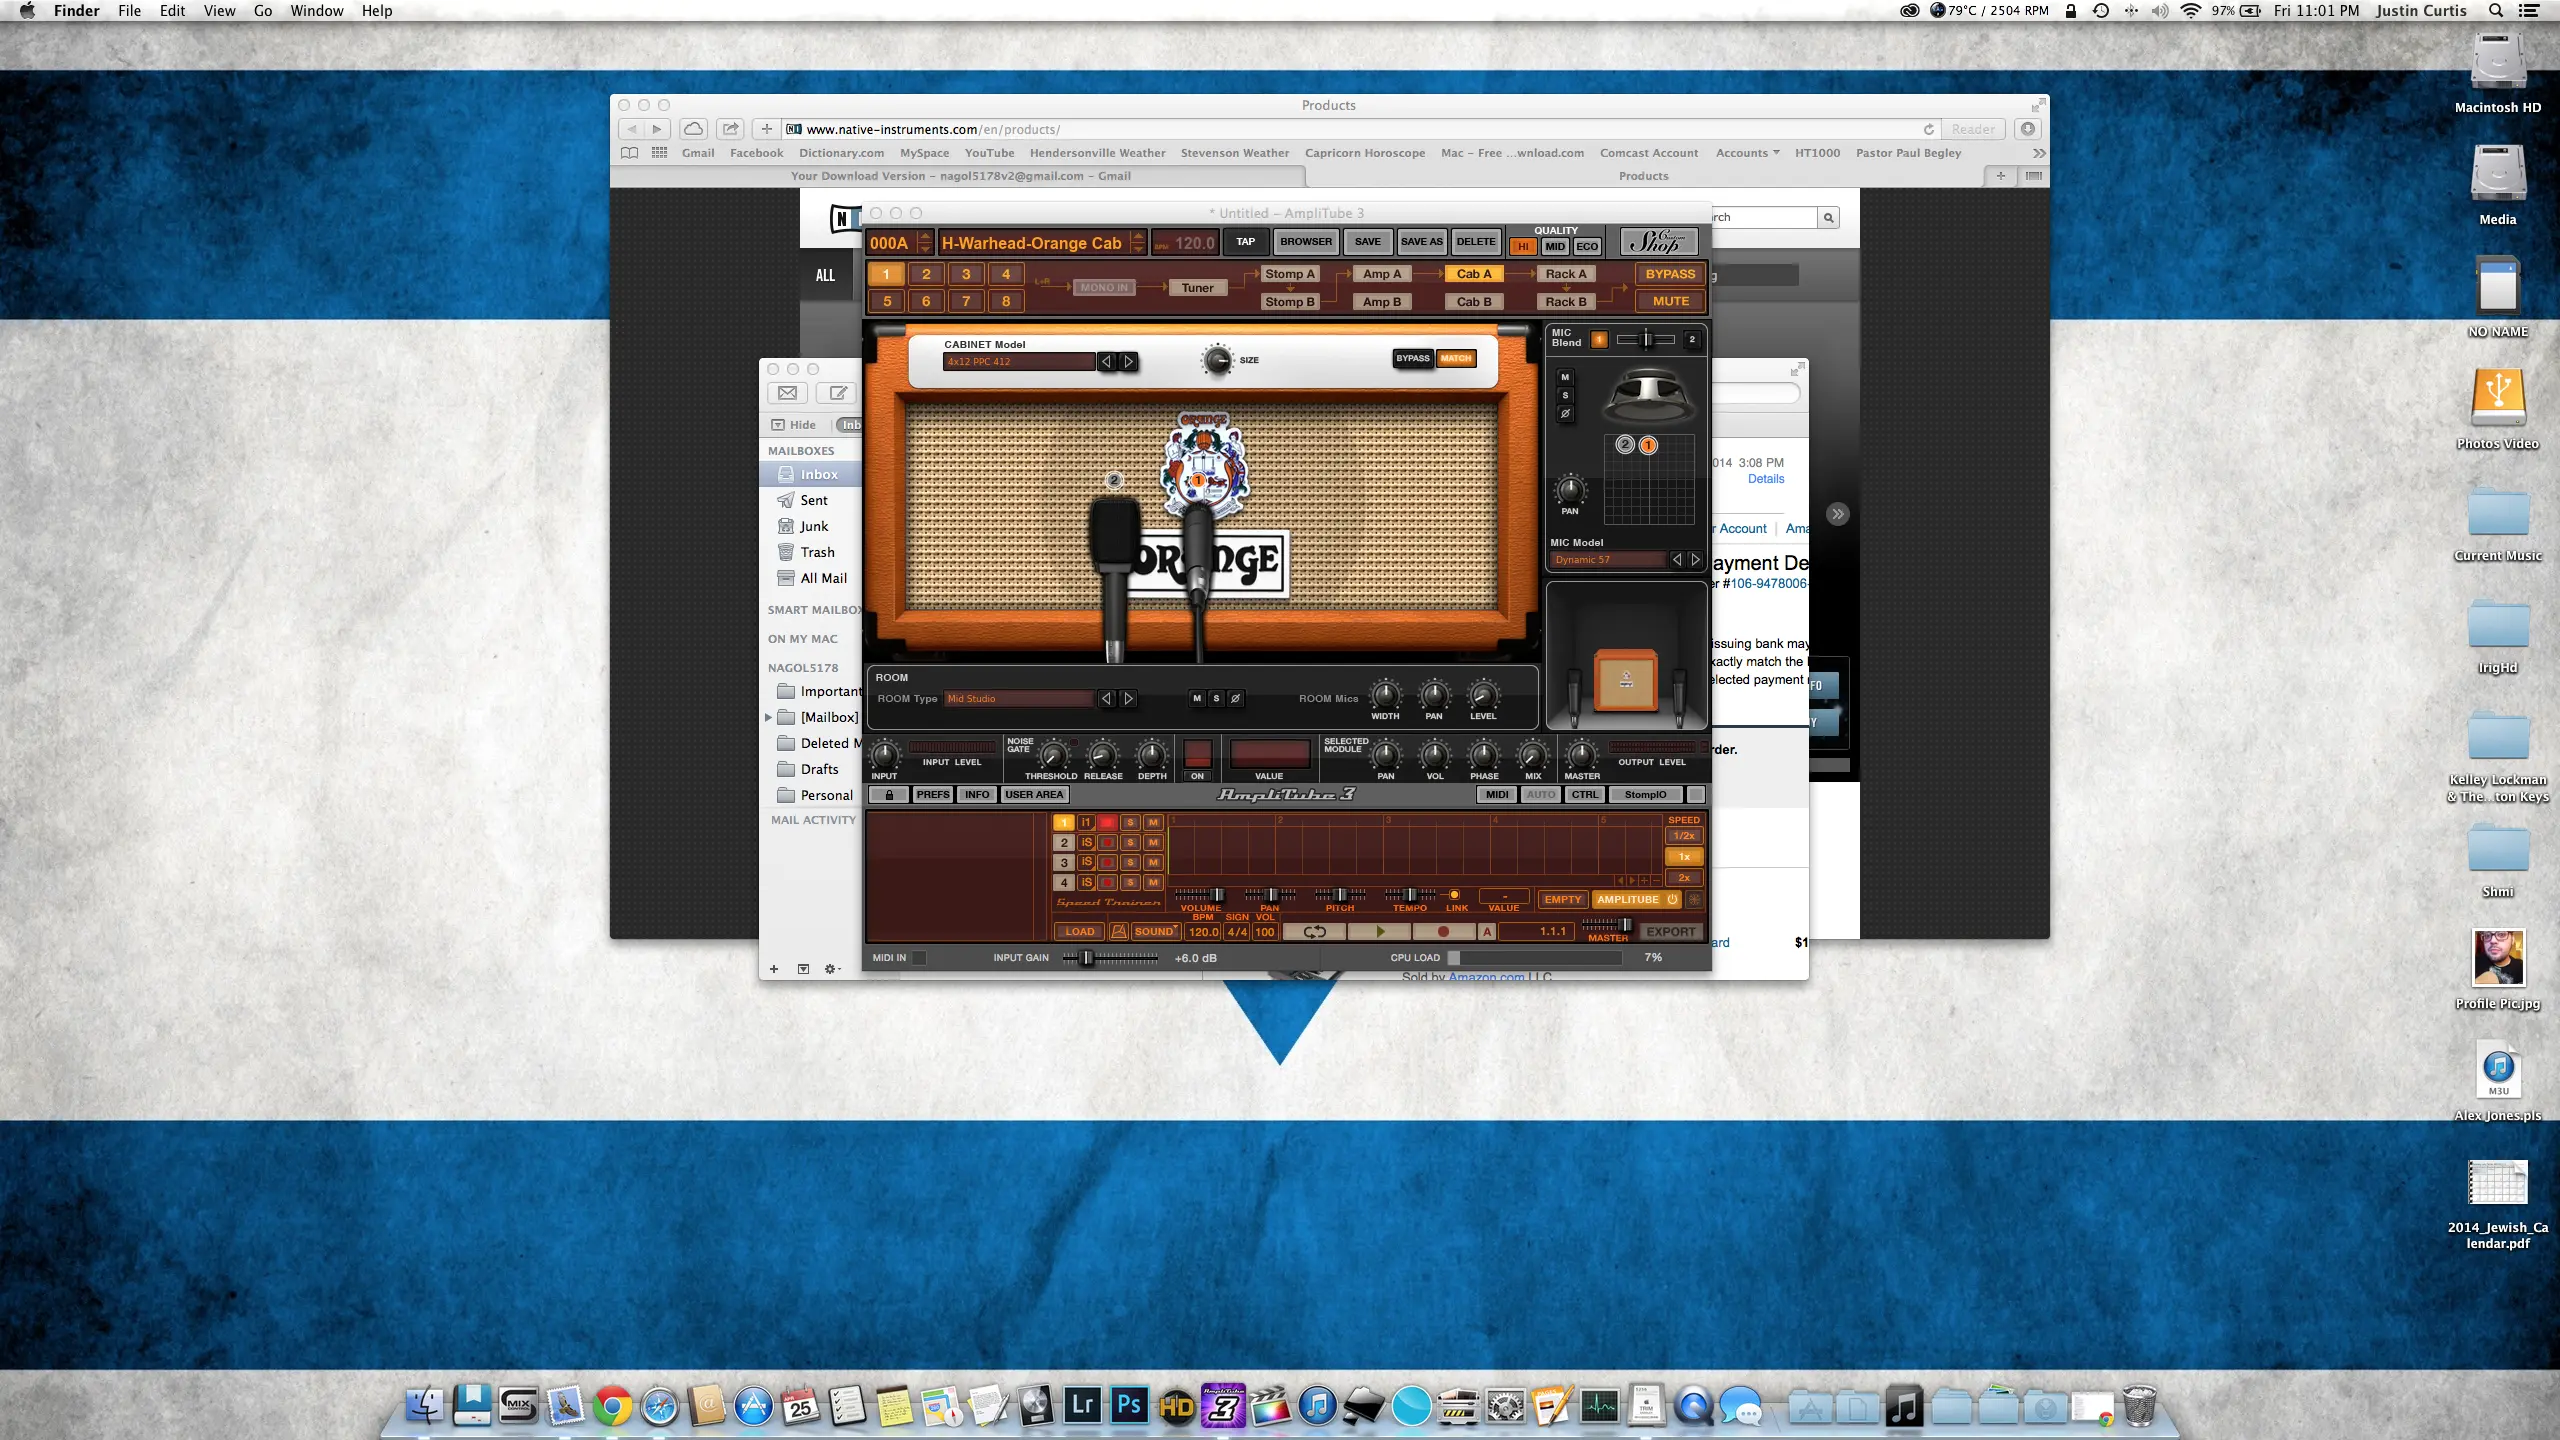Select the Amp A module in signal chain
Screen dimensions: 2560x1440
point(1382,274)
